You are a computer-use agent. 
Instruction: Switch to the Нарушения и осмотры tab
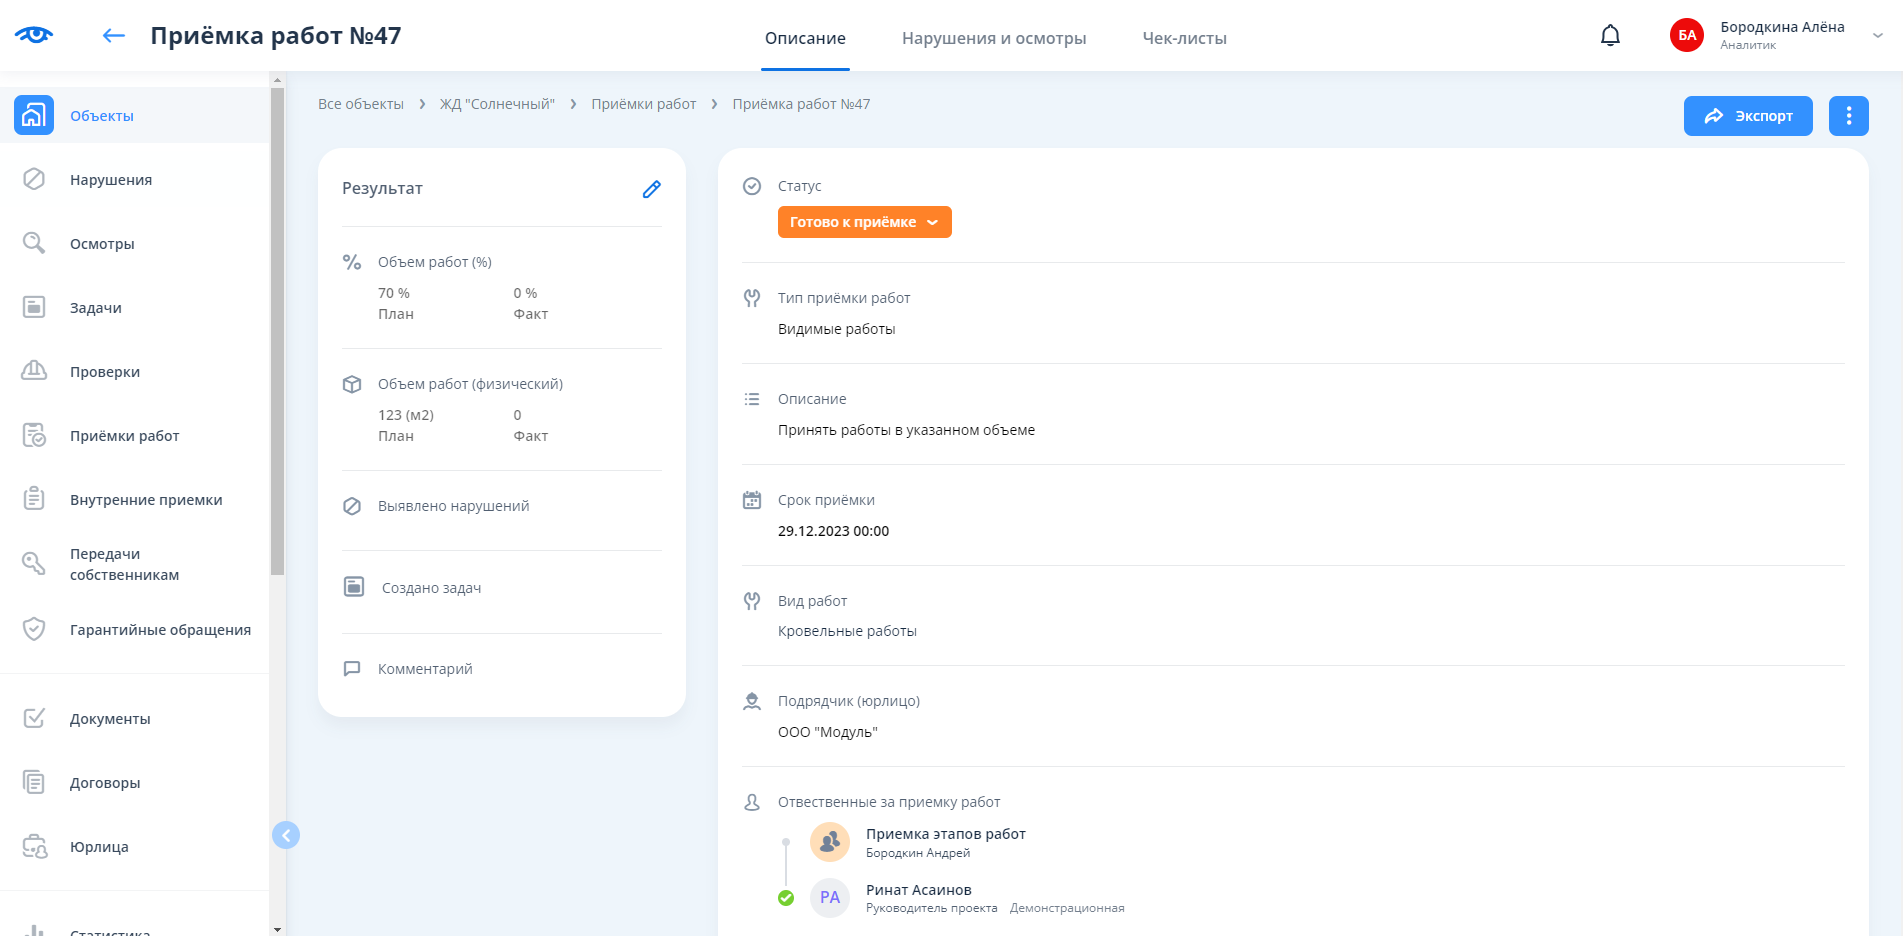tap(993, 38)
